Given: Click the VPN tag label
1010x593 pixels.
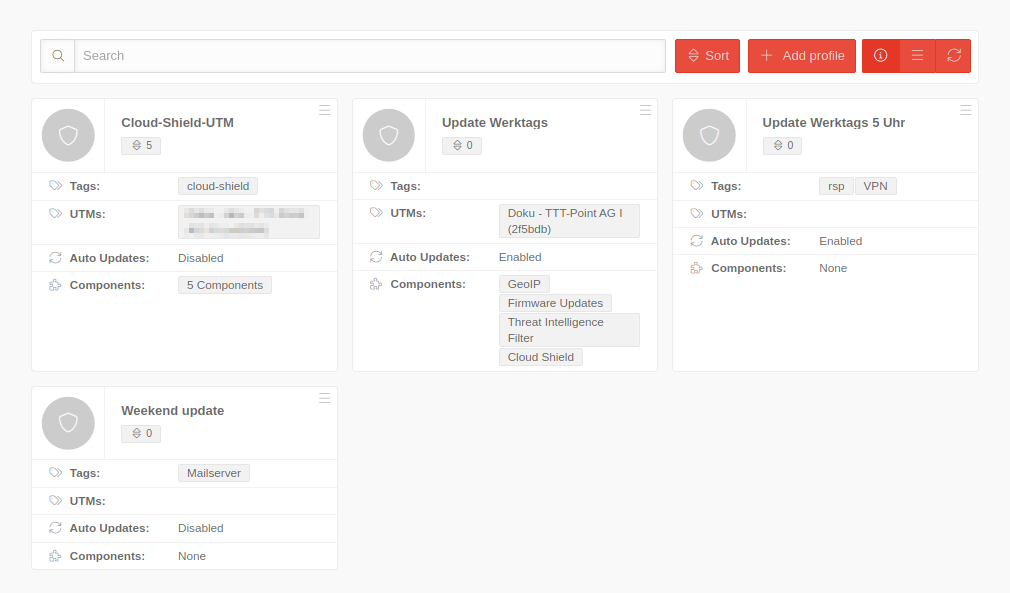Looking at the screenshot, I should [x=875, y=186].
